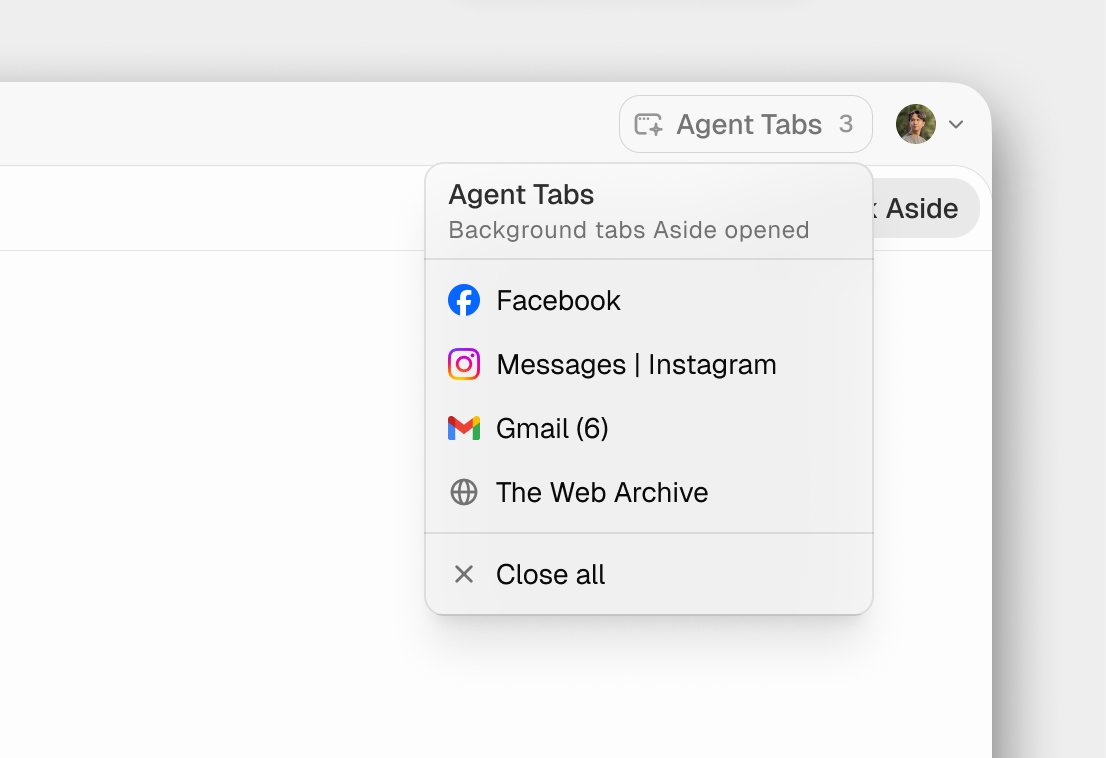Image resolution: width=1106 pixels, height=758 pixels.
Task: Click the Facebook logo icon
Action: [464, 300]
